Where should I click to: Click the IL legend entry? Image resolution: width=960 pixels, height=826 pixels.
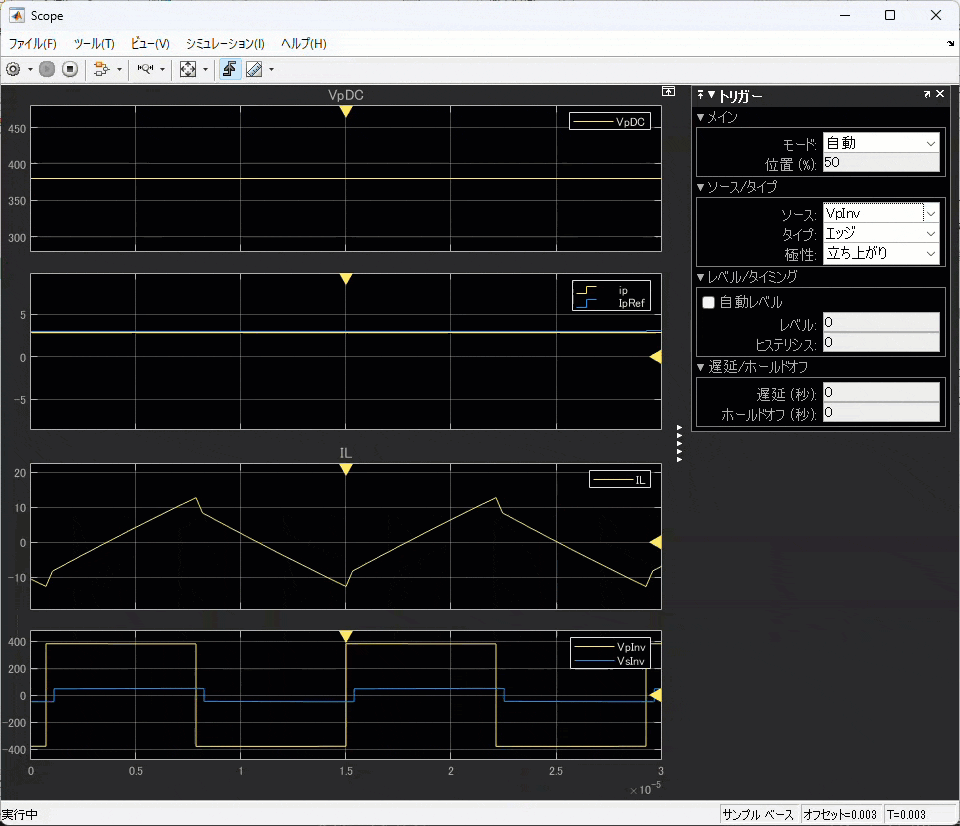pyautogui.click(x=620, y=480)
